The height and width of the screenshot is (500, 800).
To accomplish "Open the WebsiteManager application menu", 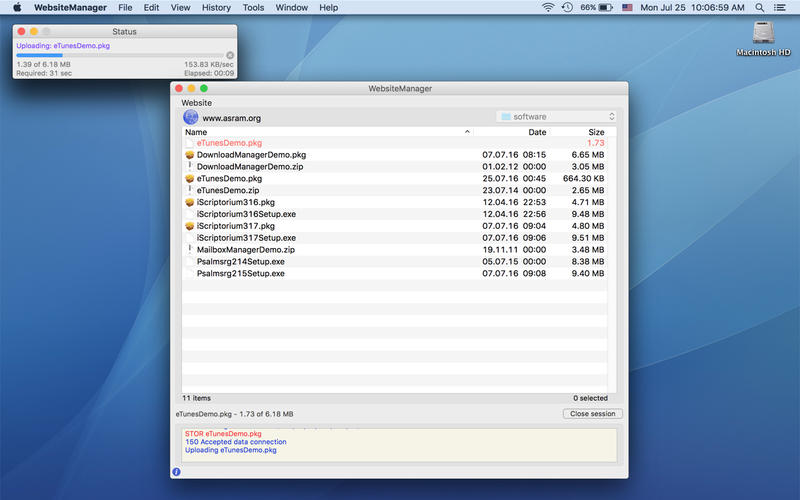I will [x=70, y=8].
